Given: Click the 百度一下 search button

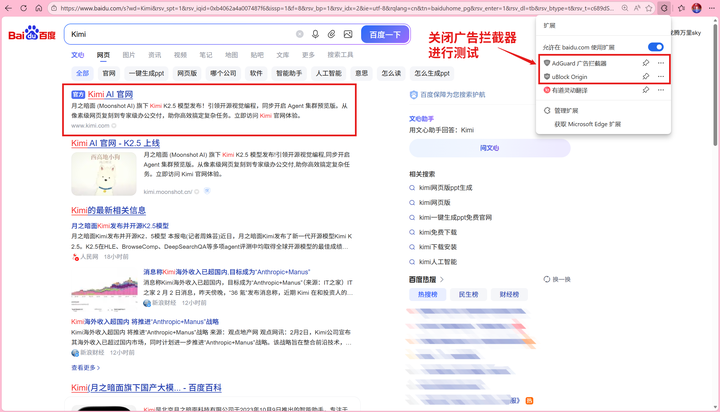Looking at the screenshot, I should pyautogui.click(x=385, y=34).
